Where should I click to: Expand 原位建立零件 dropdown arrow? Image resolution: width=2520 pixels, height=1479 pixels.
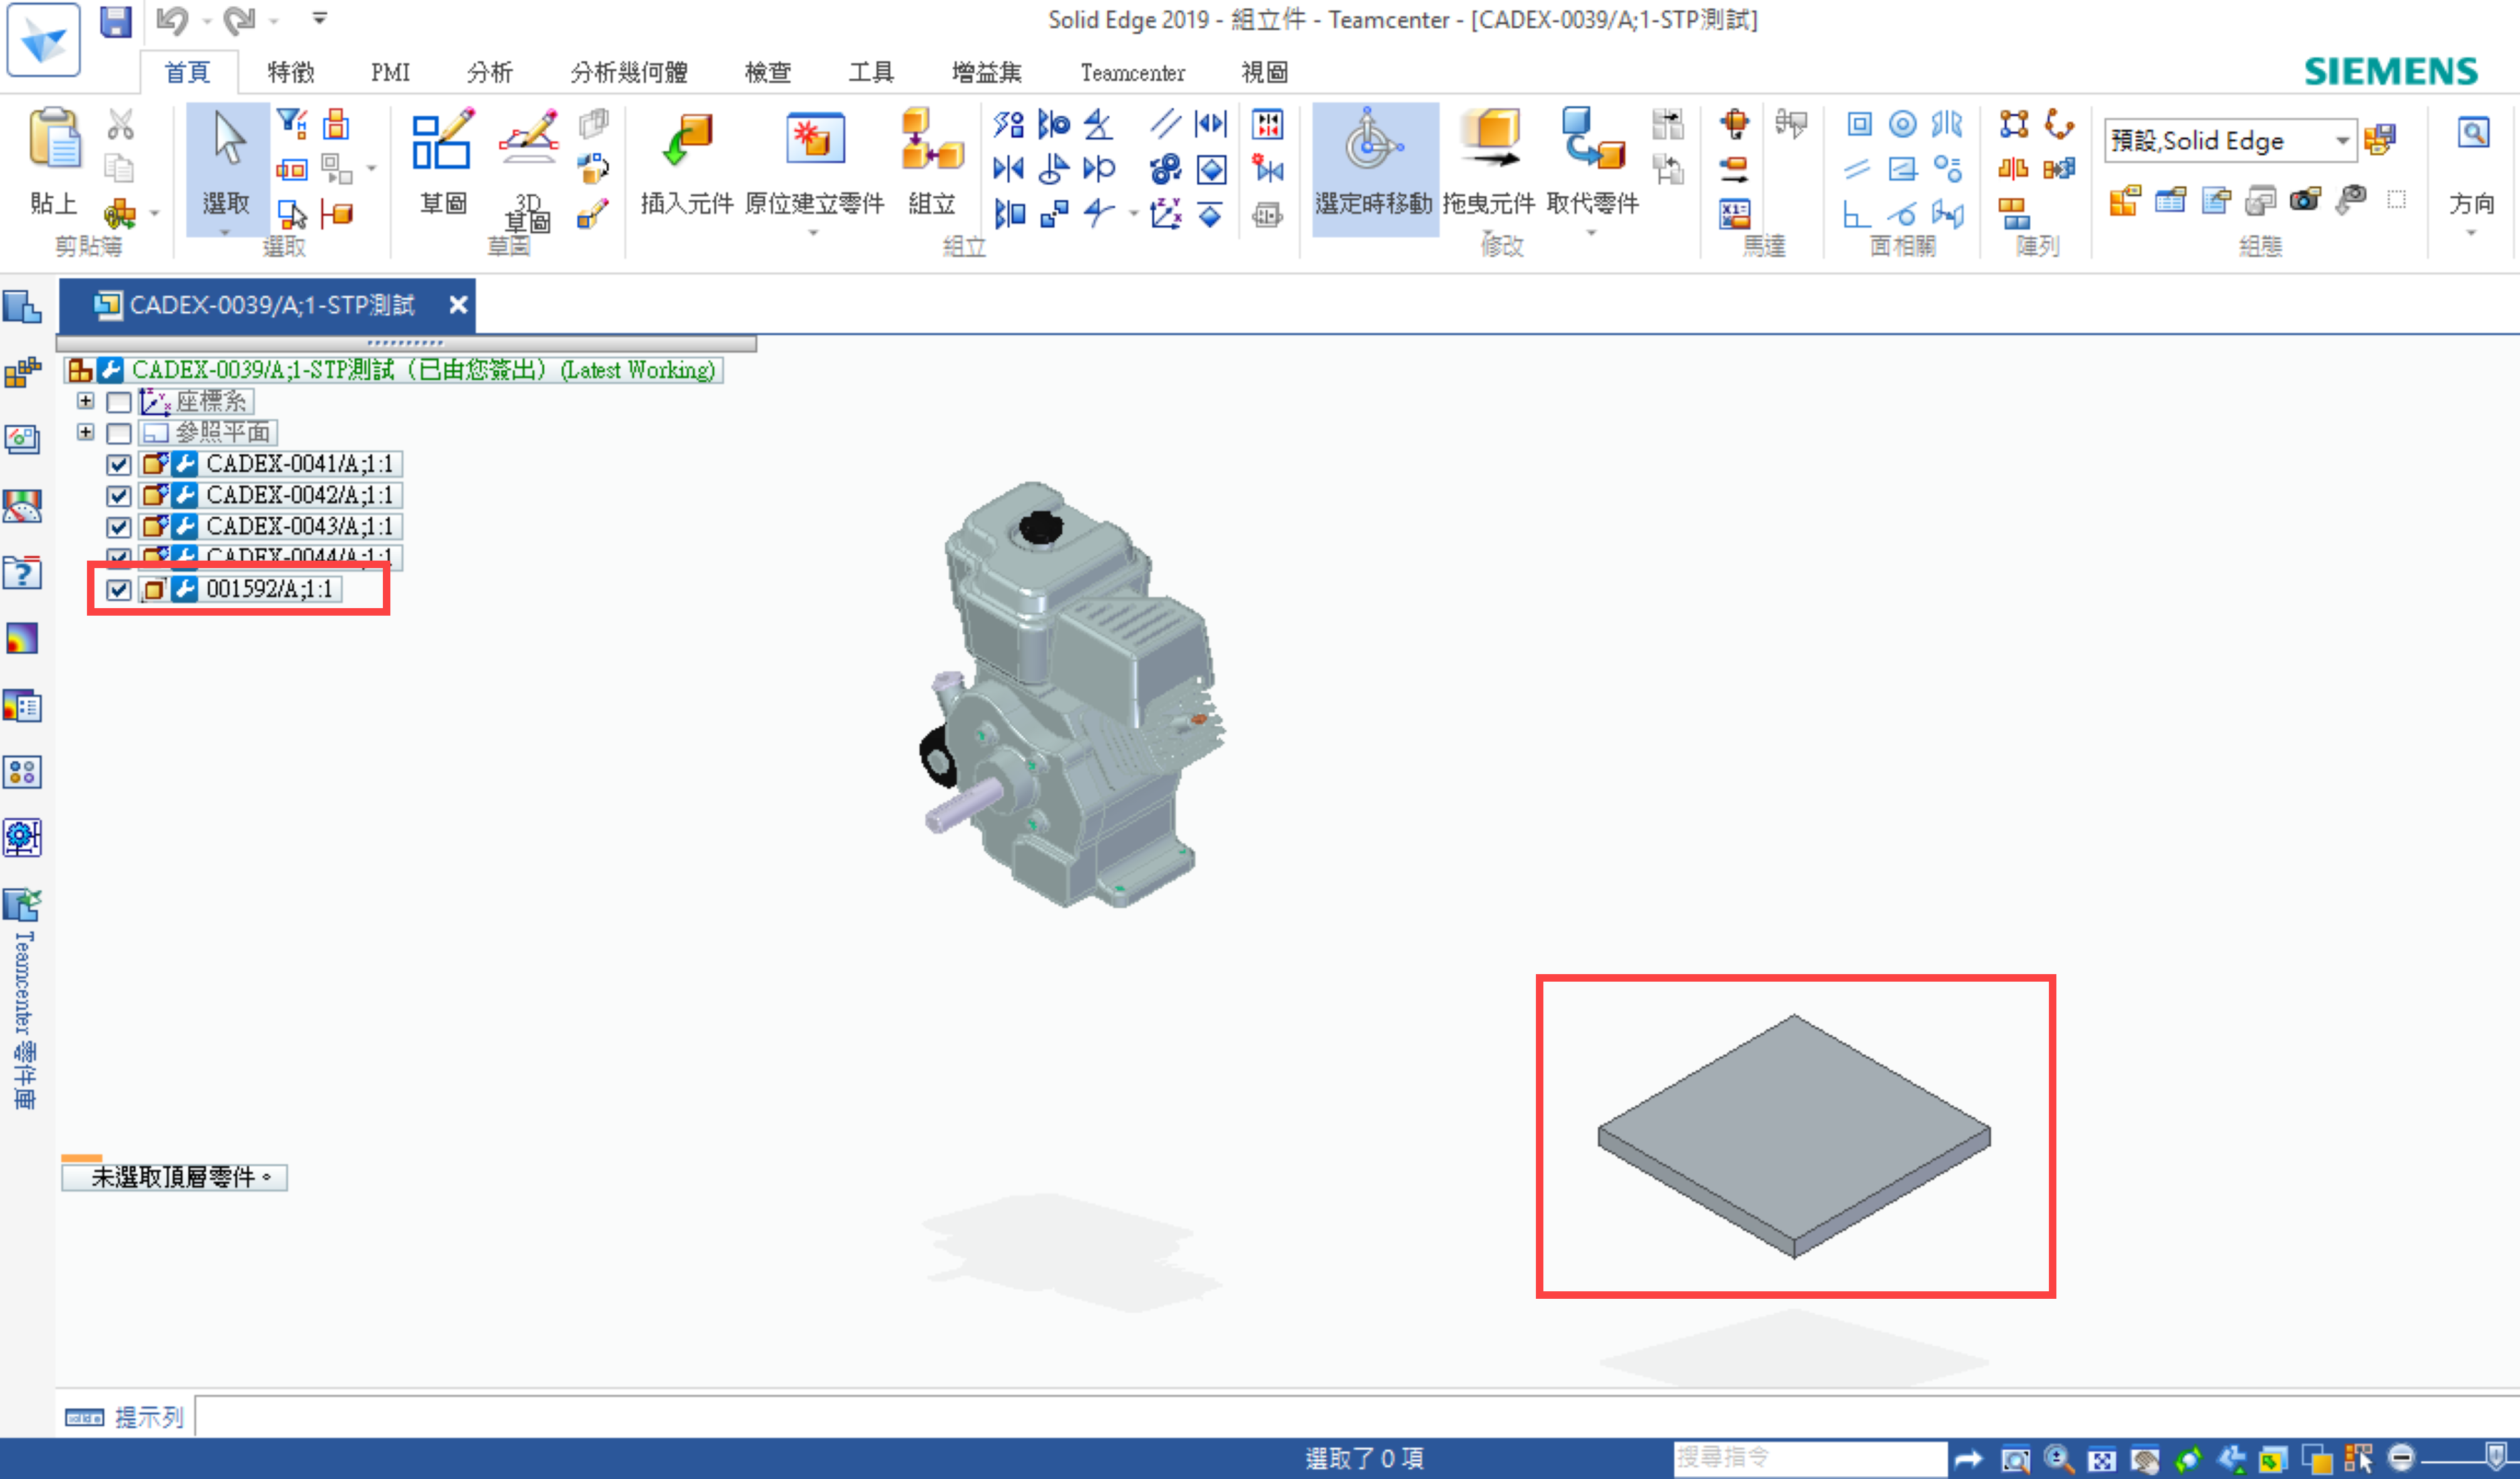coord(813,232)
